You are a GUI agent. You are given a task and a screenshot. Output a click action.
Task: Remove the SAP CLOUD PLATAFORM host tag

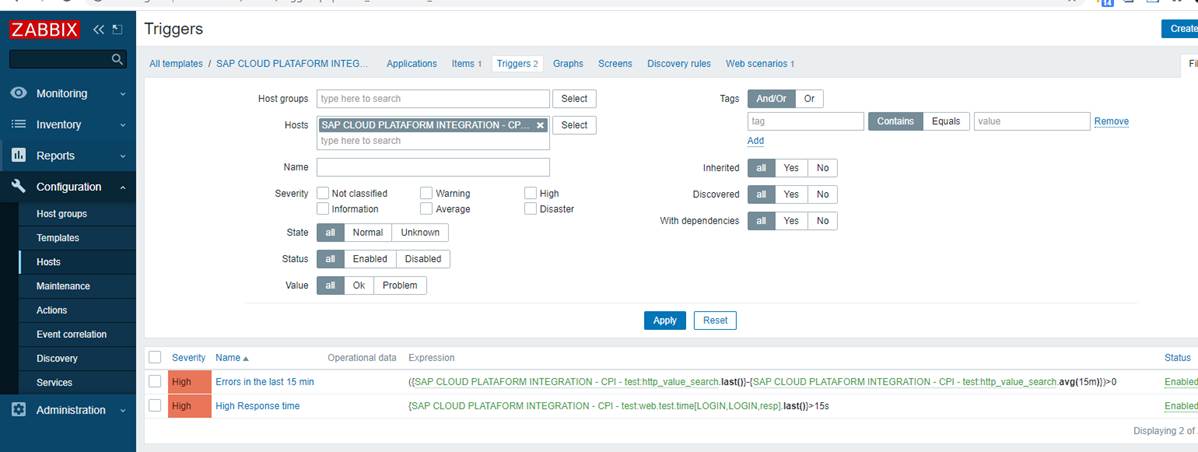[x=540, y=125]
